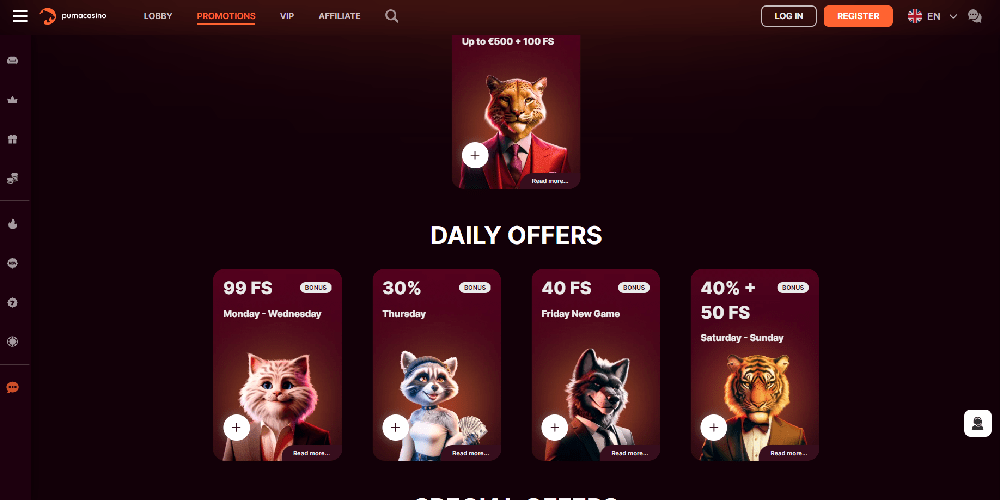Image resolution: width=1000 pixels, height=500 pixels.
Task: Click the orange chat icon in sidebar
Action: click(12, 387)
